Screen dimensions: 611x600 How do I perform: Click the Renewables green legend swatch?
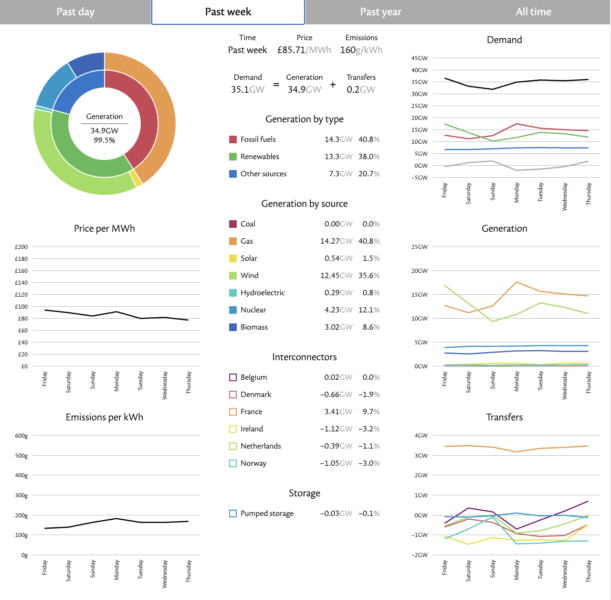(233, 157)
